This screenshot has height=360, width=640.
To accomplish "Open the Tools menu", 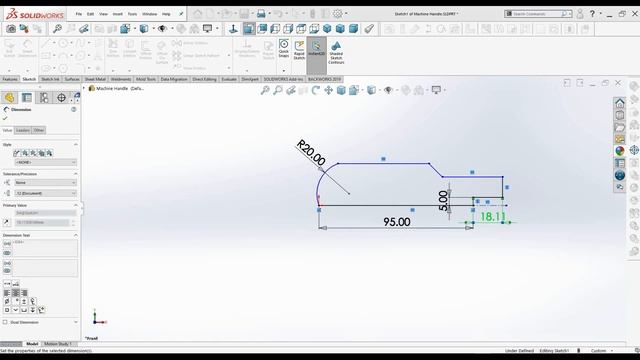I will [x=132, y=14].
